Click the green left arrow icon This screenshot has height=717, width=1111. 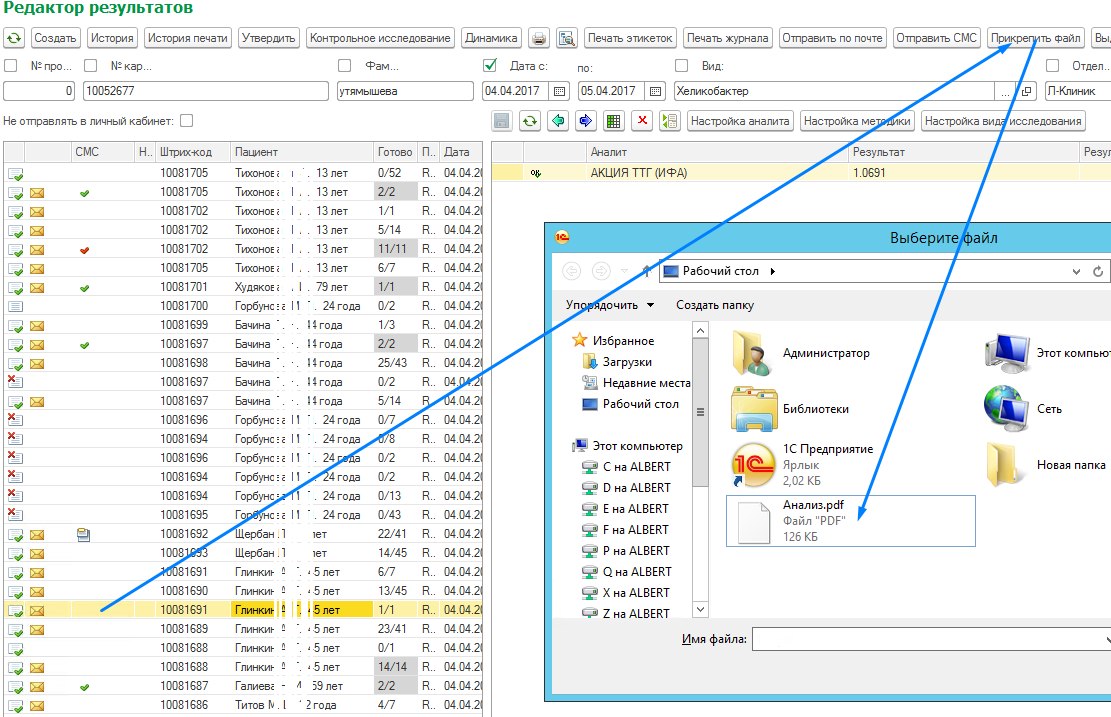(x=558, y=121)
